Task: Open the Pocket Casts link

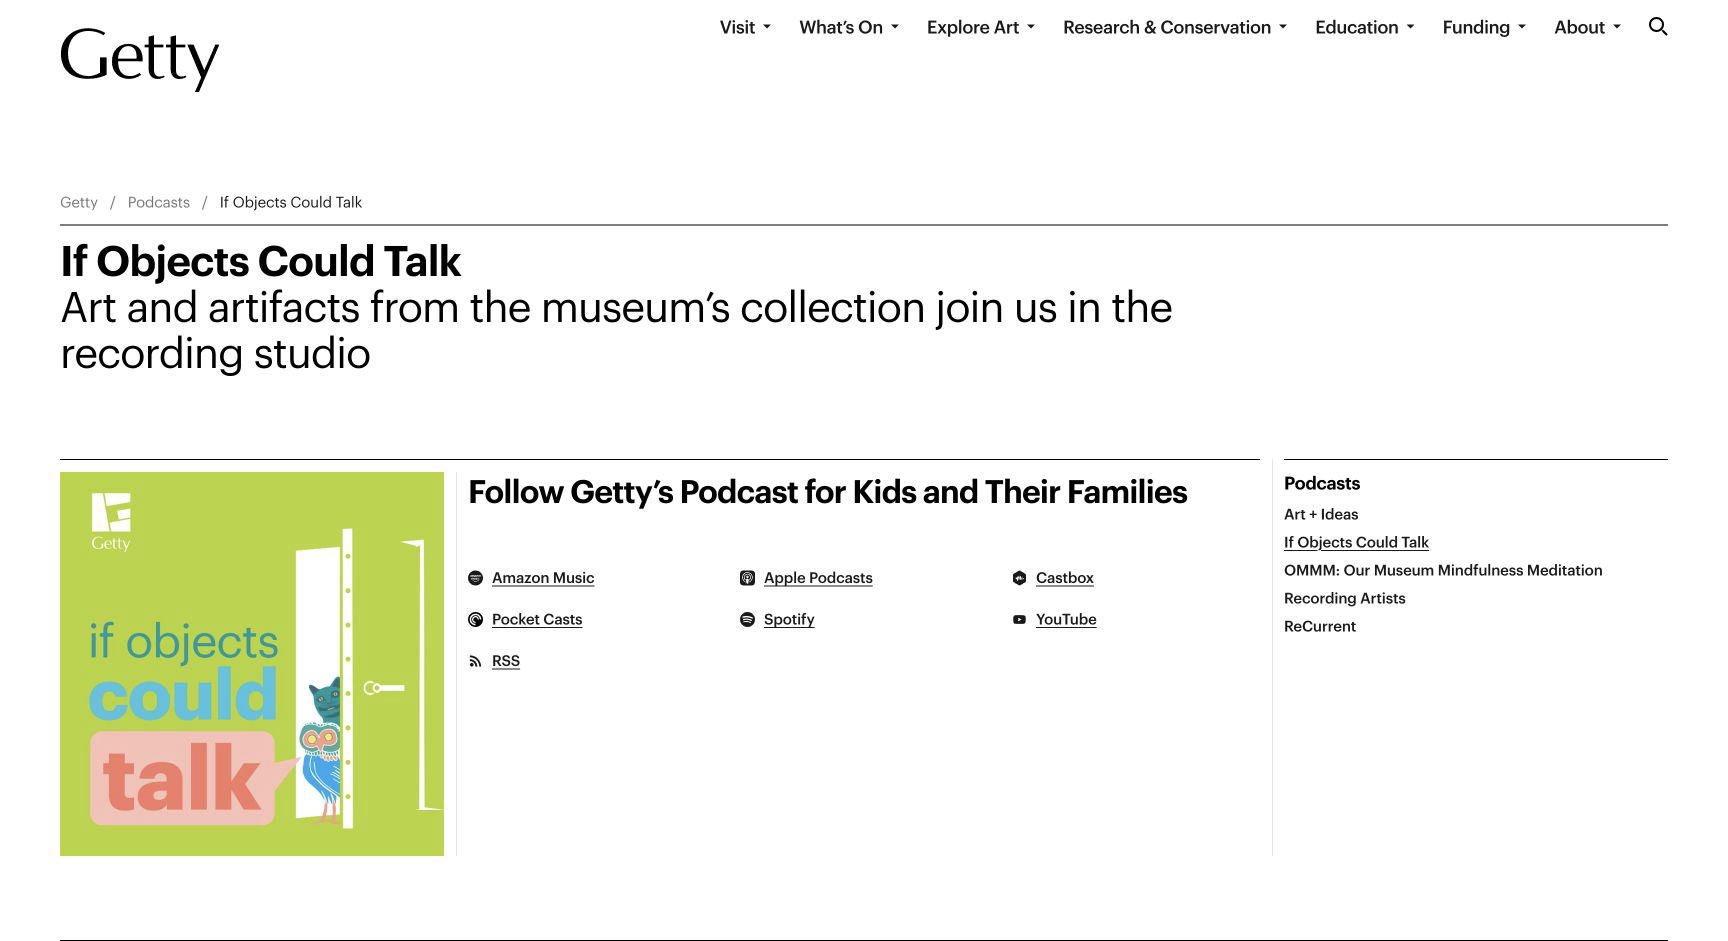Action: [x=537, y=620]
